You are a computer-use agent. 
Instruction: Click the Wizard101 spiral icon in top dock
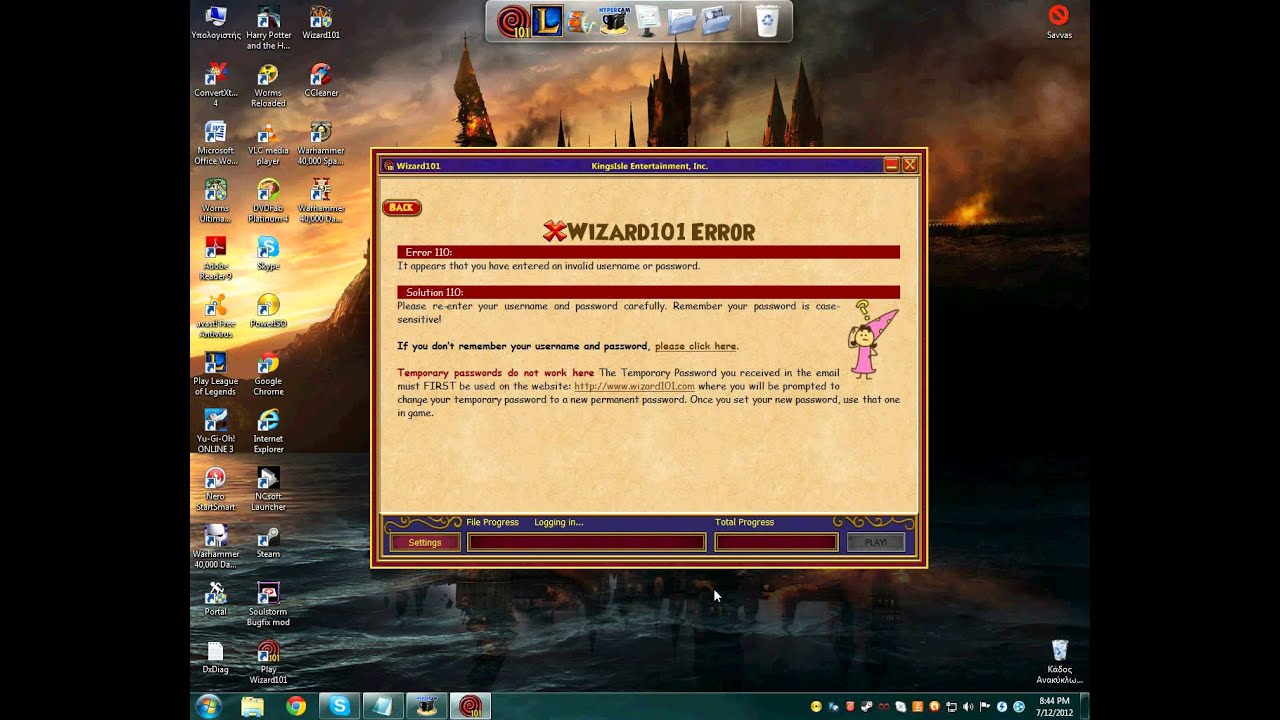513,21
